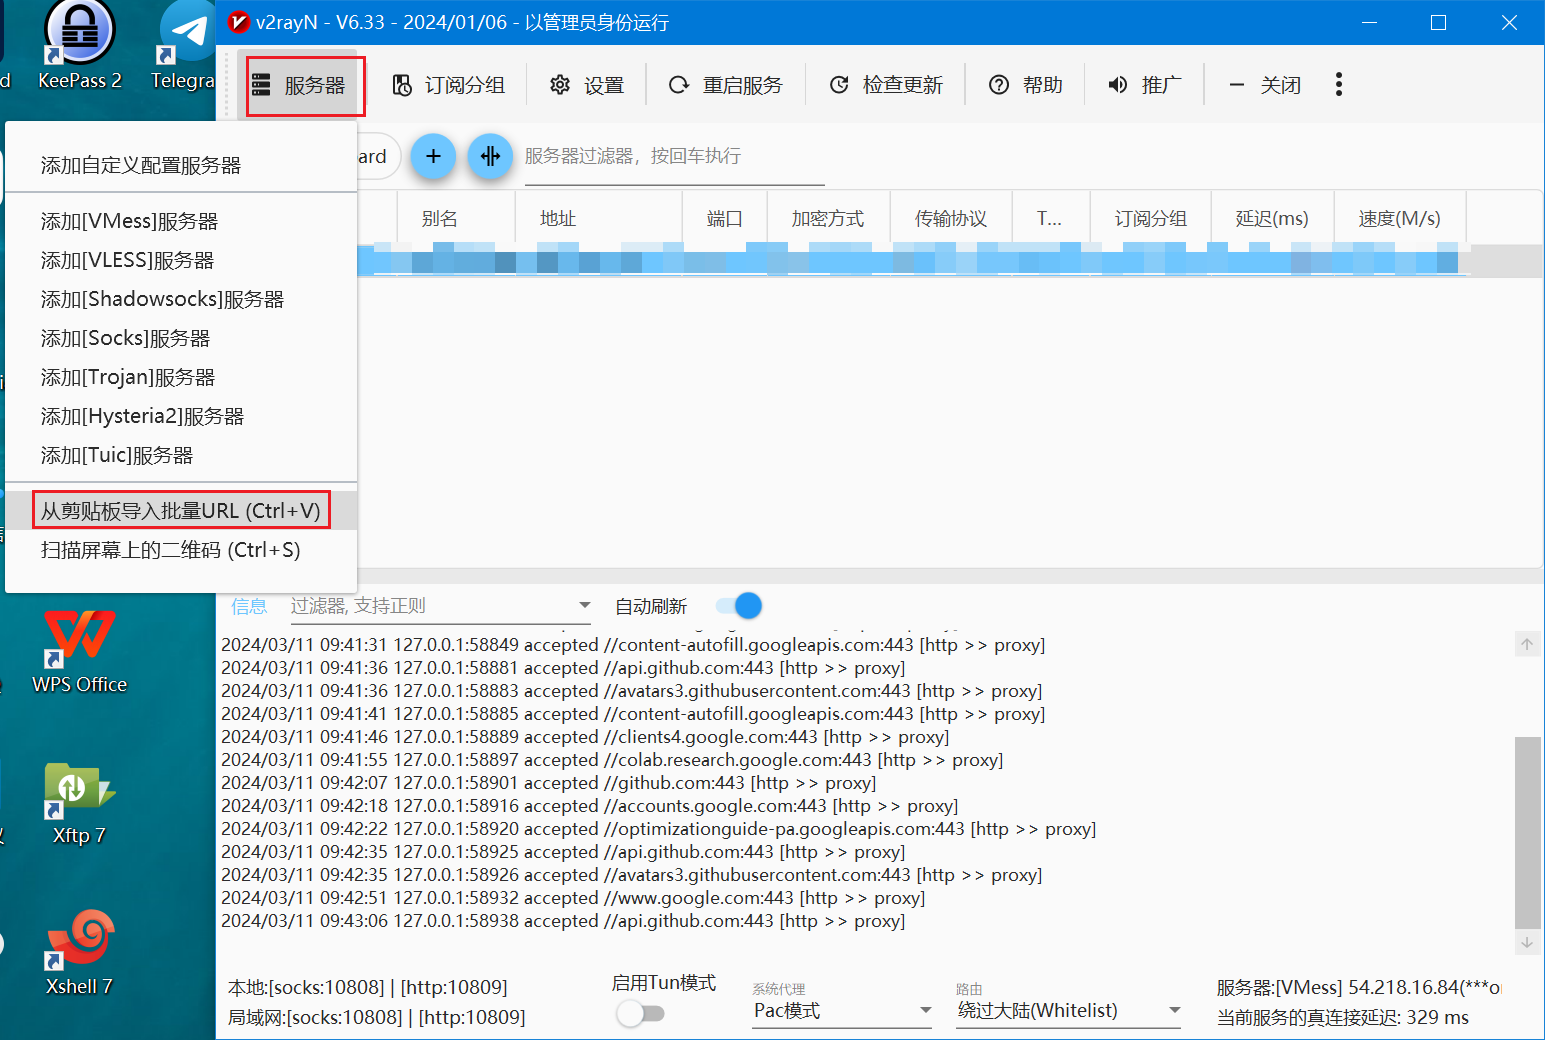Toggle the 自动刷新 auto refresh switch

click(x=739, y=606)
